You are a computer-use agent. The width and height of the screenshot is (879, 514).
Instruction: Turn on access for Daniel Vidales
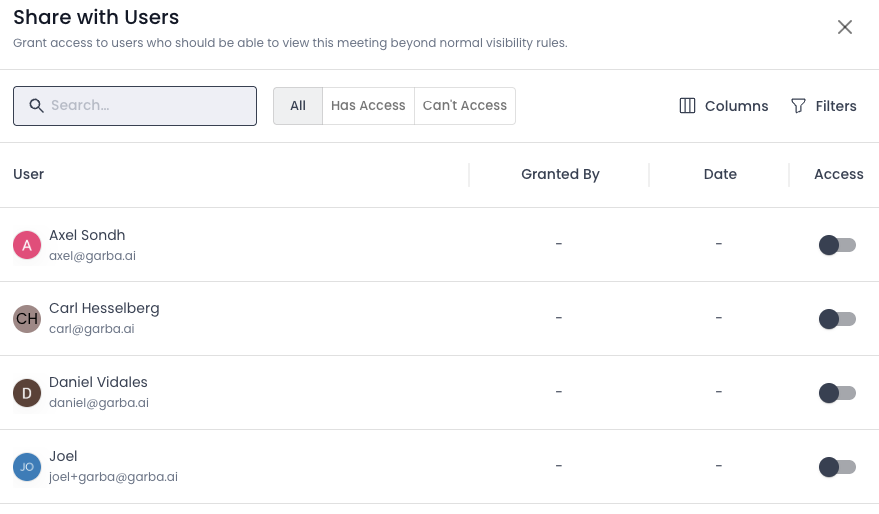[837, 393]
